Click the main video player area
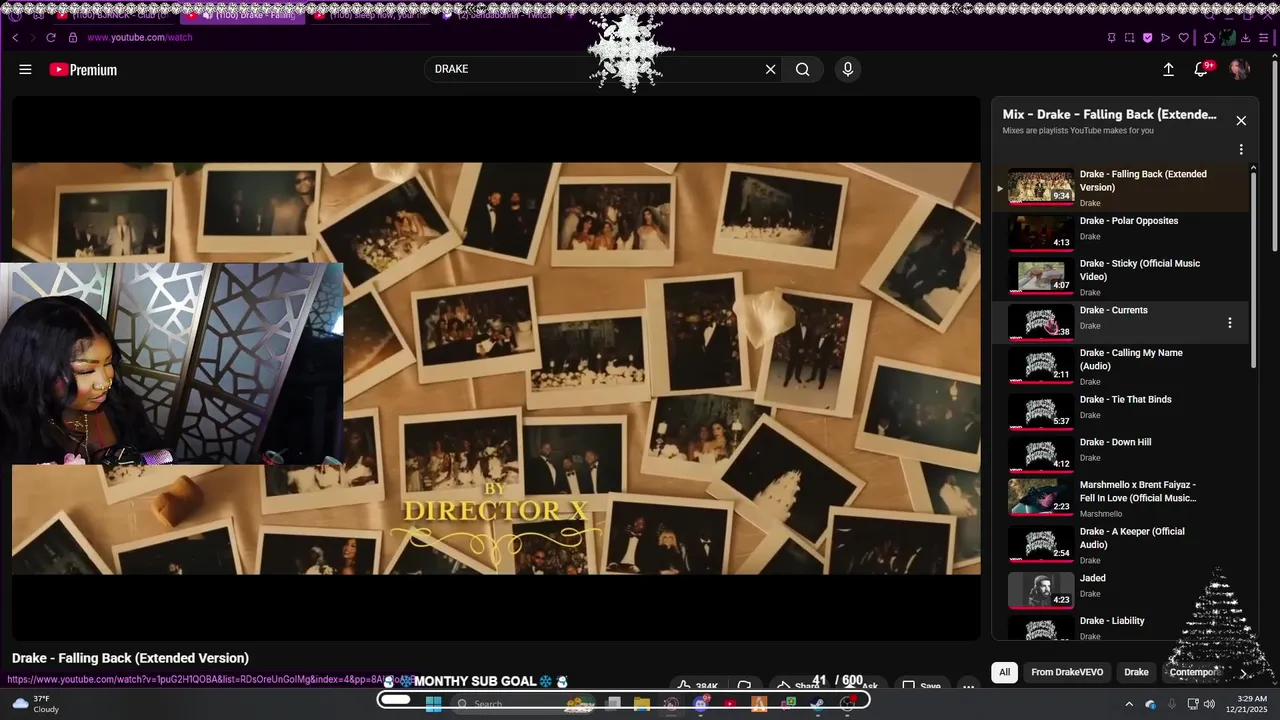 coord(496,368)
